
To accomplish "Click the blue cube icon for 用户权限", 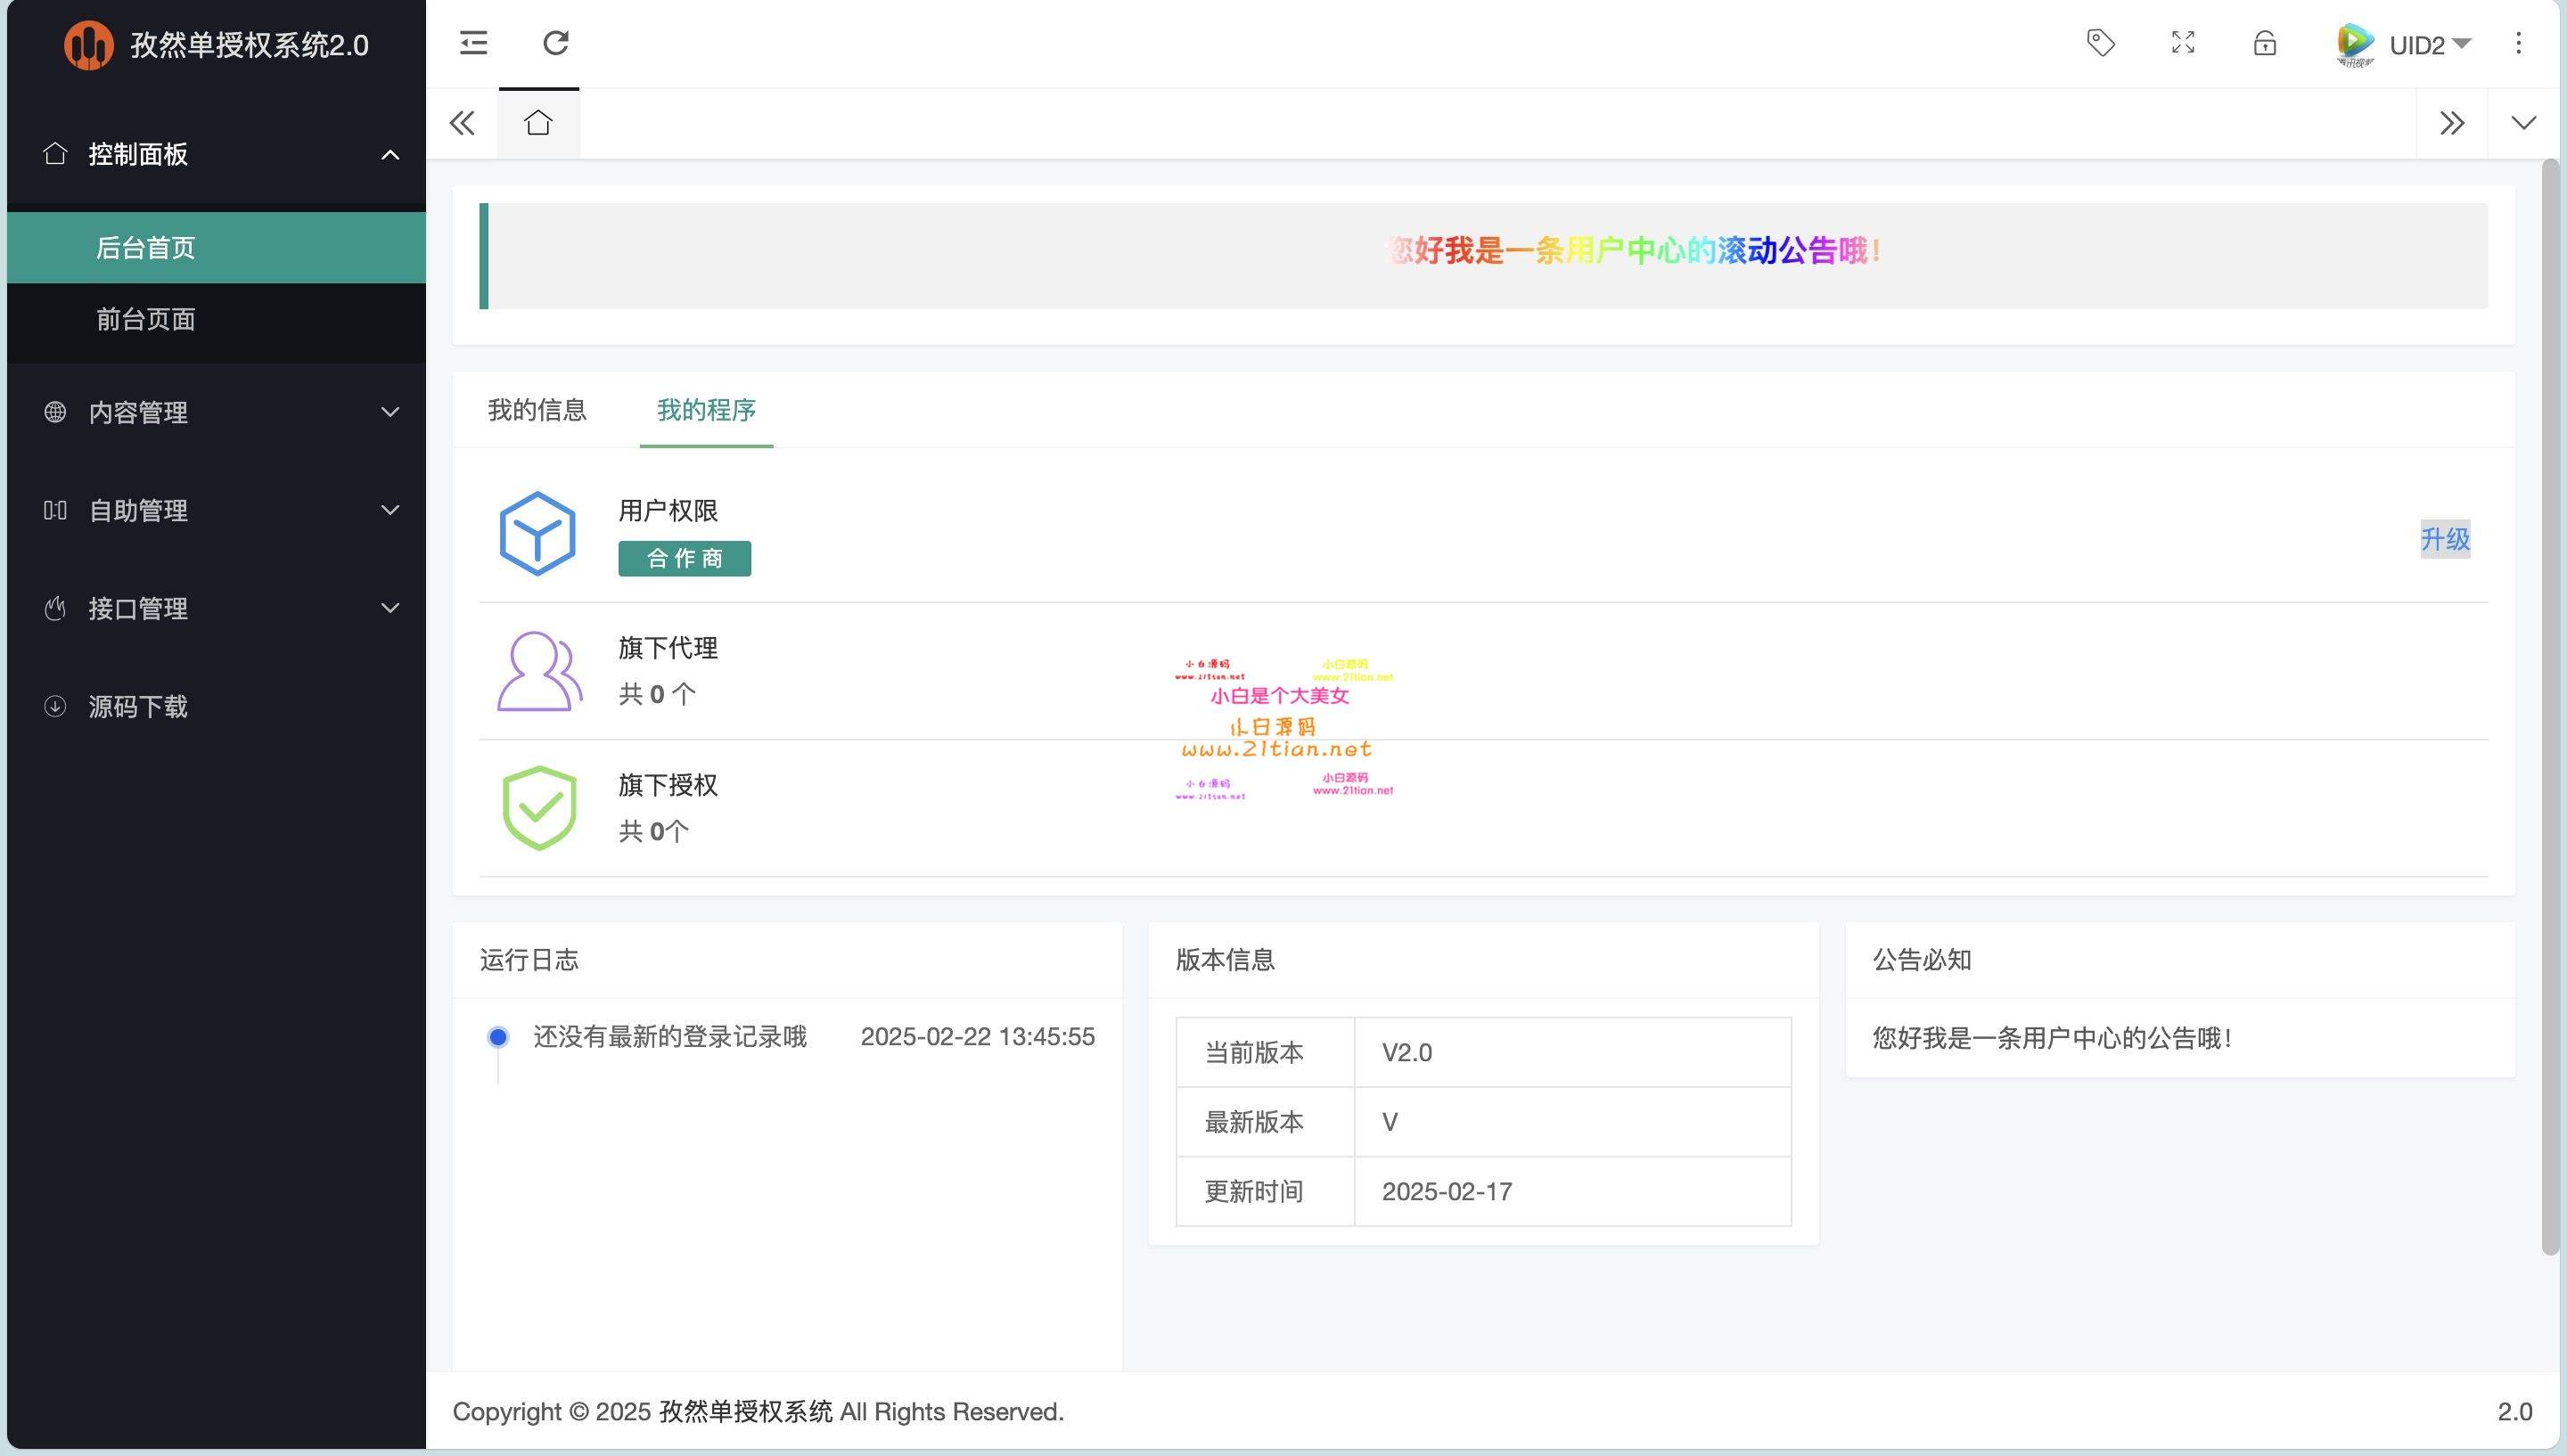I will pyautogui.click(x=537, y=533).
